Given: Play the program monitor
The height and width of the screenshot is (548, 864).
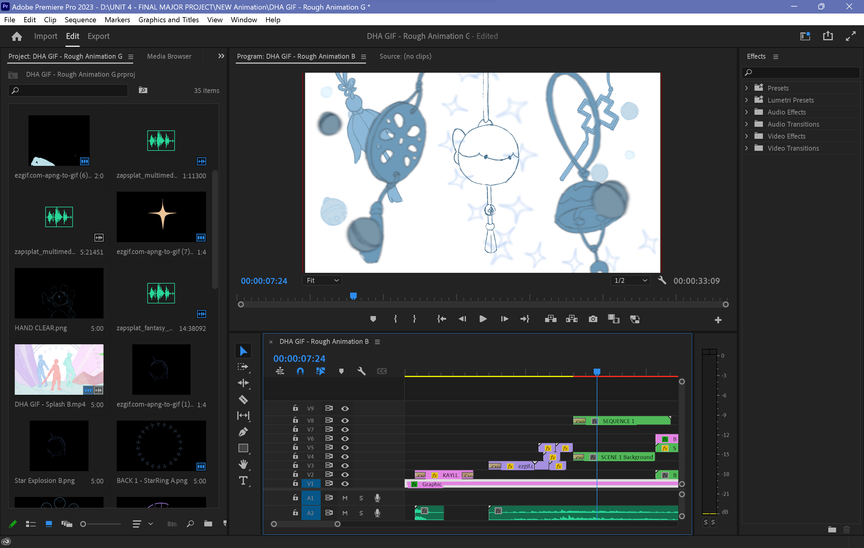Looking at the screenshot, I should pos(483,319).
